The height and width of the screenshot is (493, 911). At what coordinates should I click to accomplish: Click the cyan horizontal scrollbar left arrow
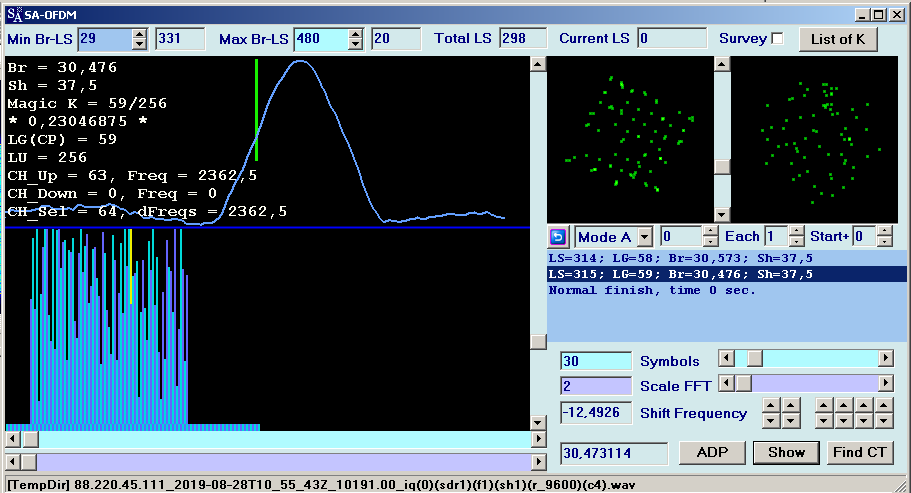[13, 439]
